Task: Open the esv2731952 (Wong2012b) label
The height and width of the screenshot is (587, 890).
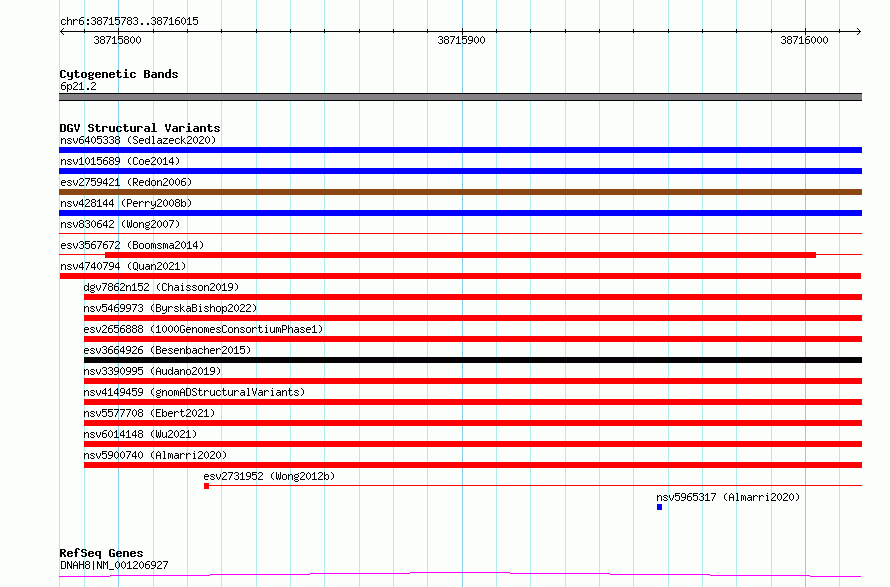Action: tap(269, 476)
